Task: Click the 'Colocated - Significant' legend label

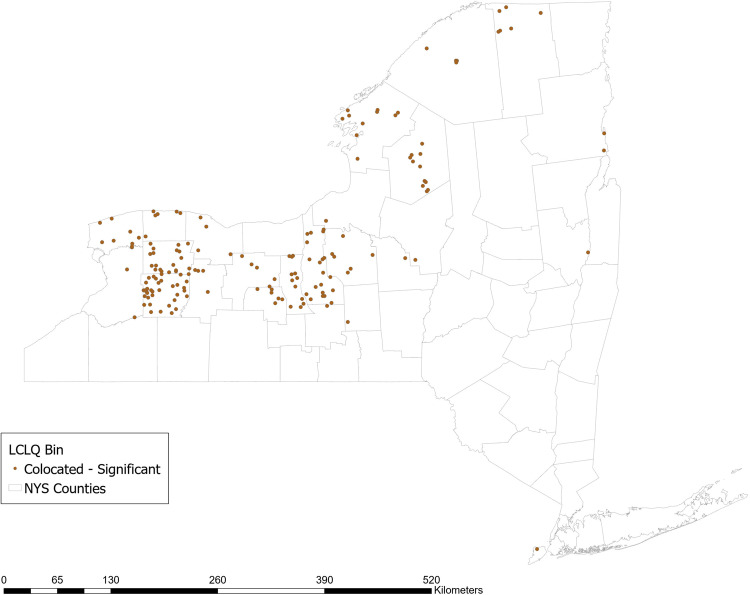Action: 92,469
